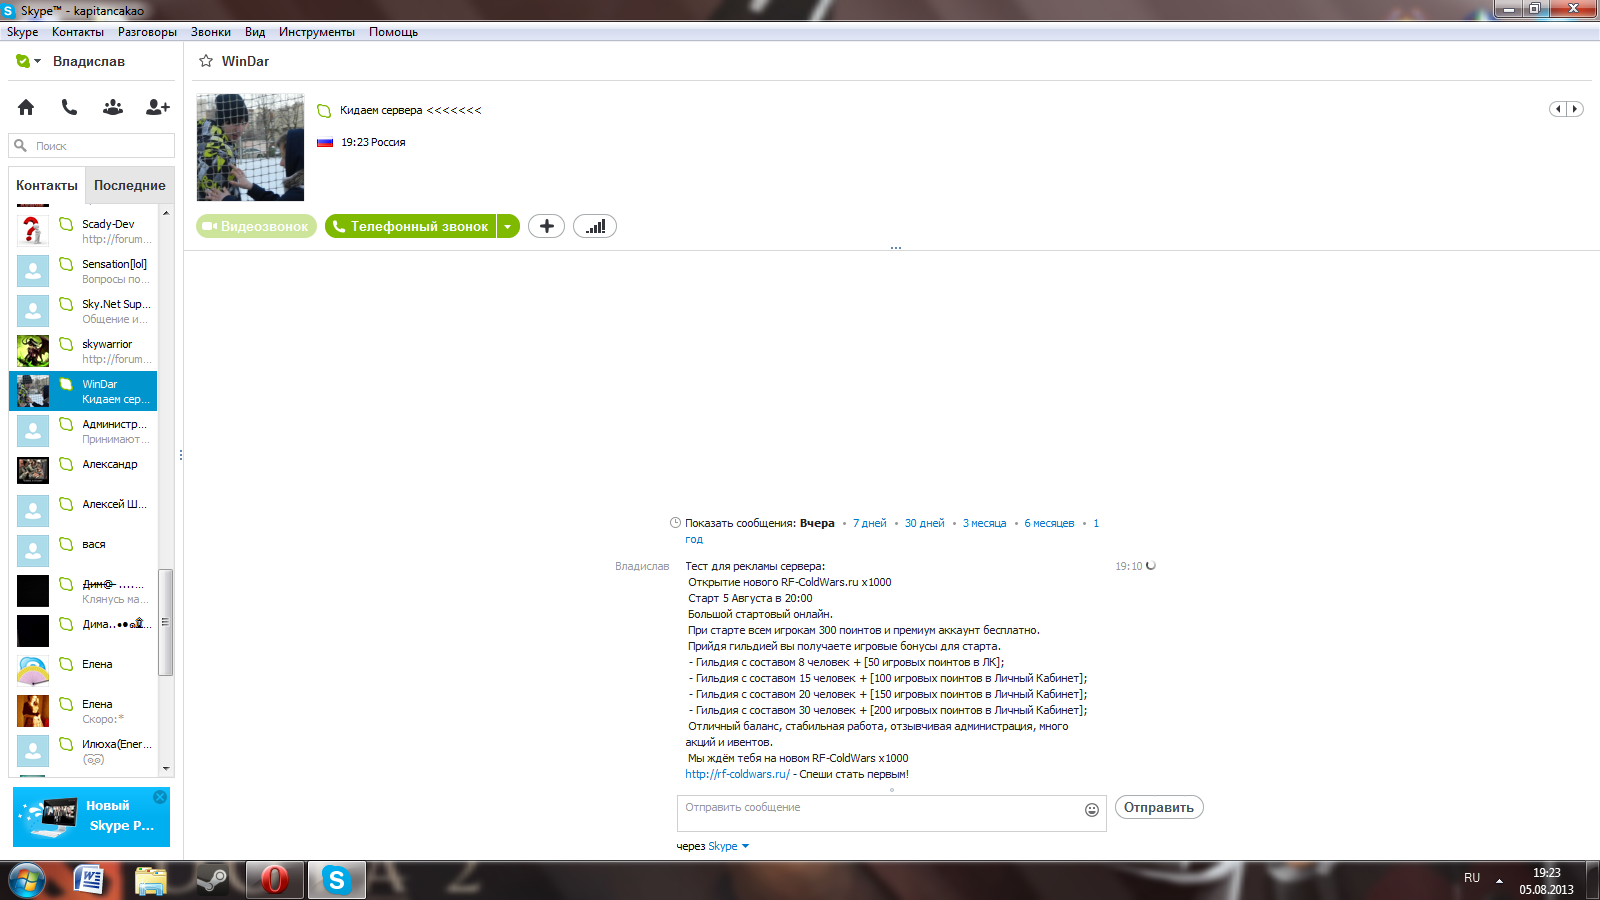Screen dimensions: 1600x900
Task: Switch to the Контакты tab
Action: [x=47, y=185]
